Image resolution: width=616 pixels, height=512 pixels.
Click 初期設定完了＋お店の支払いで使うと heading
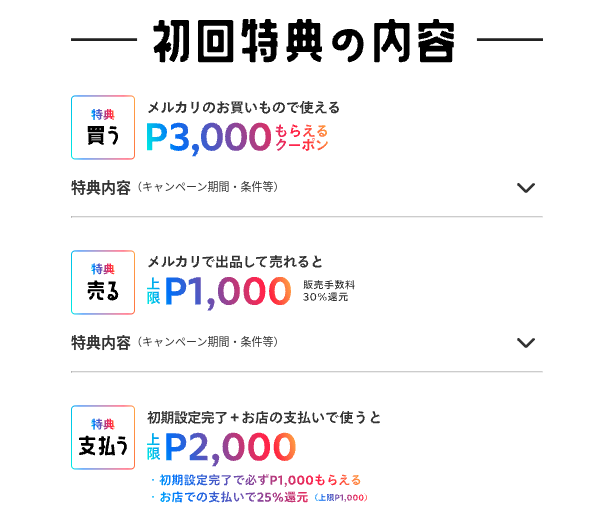pos(264,417)
